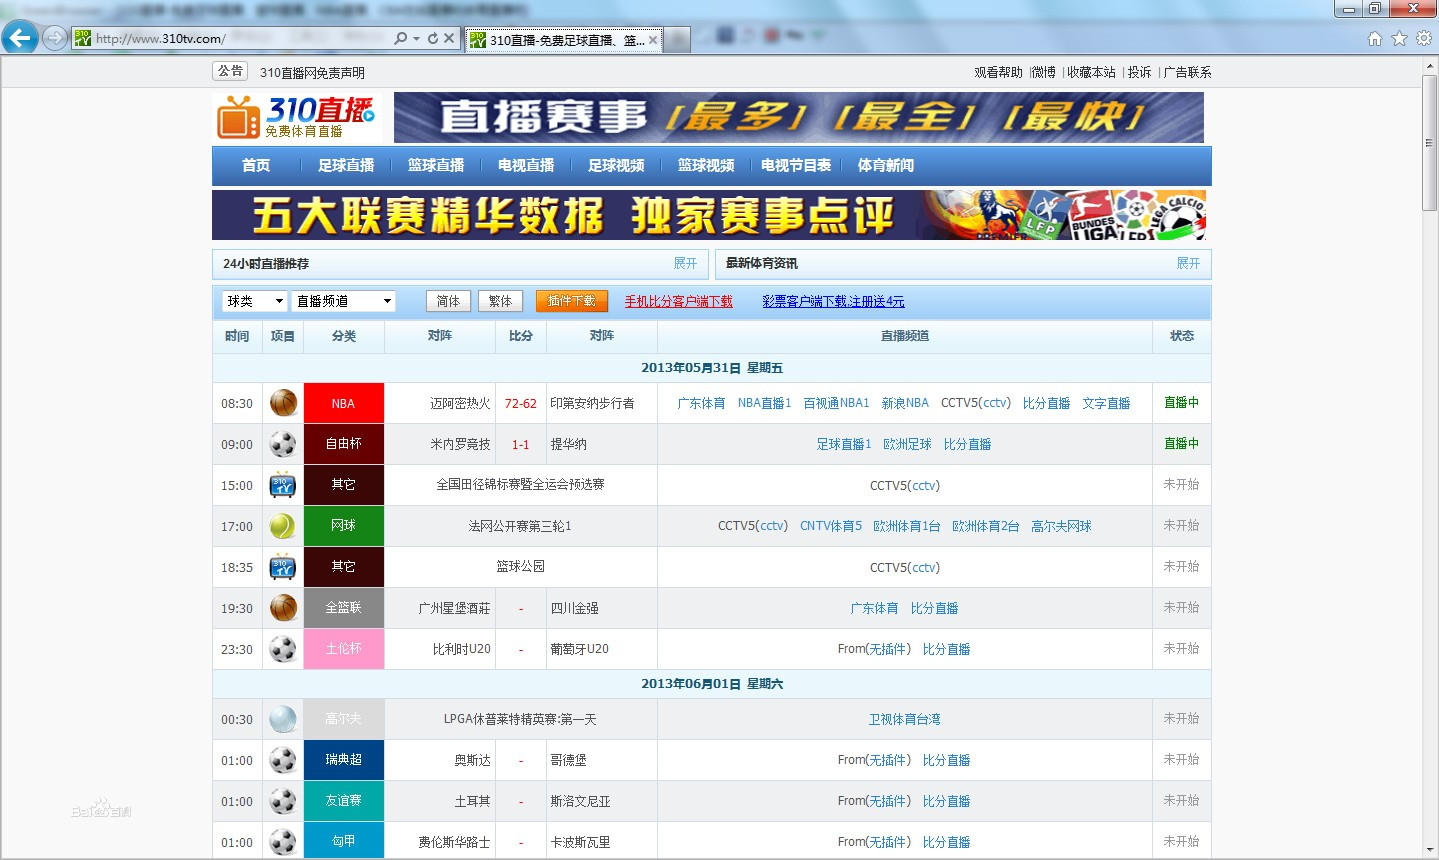The width and height of the screenshot is (1439, 860).
Task: Click soccer ball icon in 23:30 row
Action: tap(283, 649)
